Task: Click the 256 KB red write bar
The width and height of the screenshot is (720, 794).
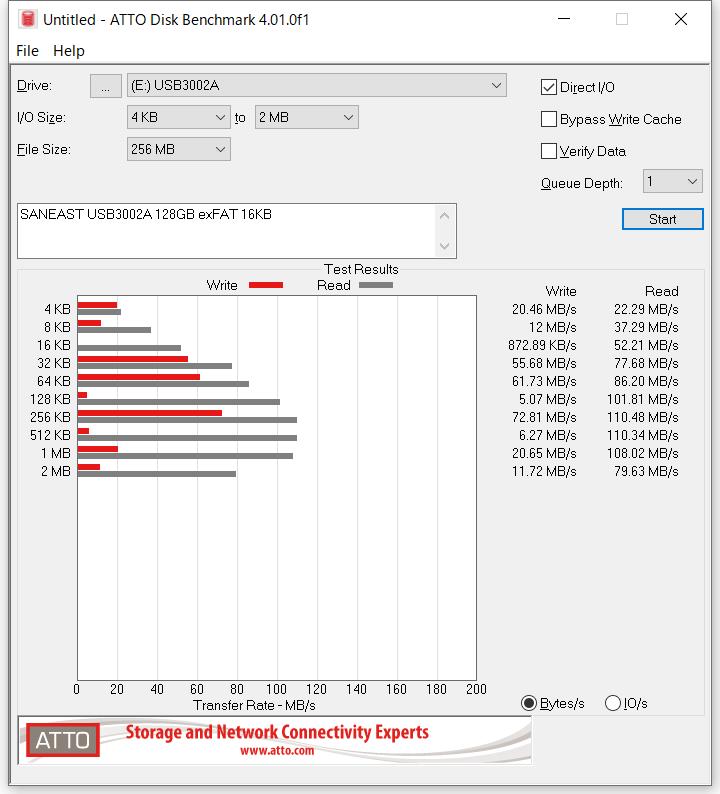Action: coord(150,413)
